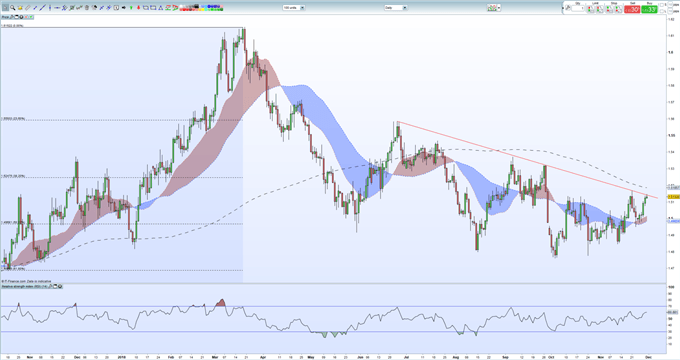
Task: Click the upper pips stepper field
Action: [x=670, y=4]
